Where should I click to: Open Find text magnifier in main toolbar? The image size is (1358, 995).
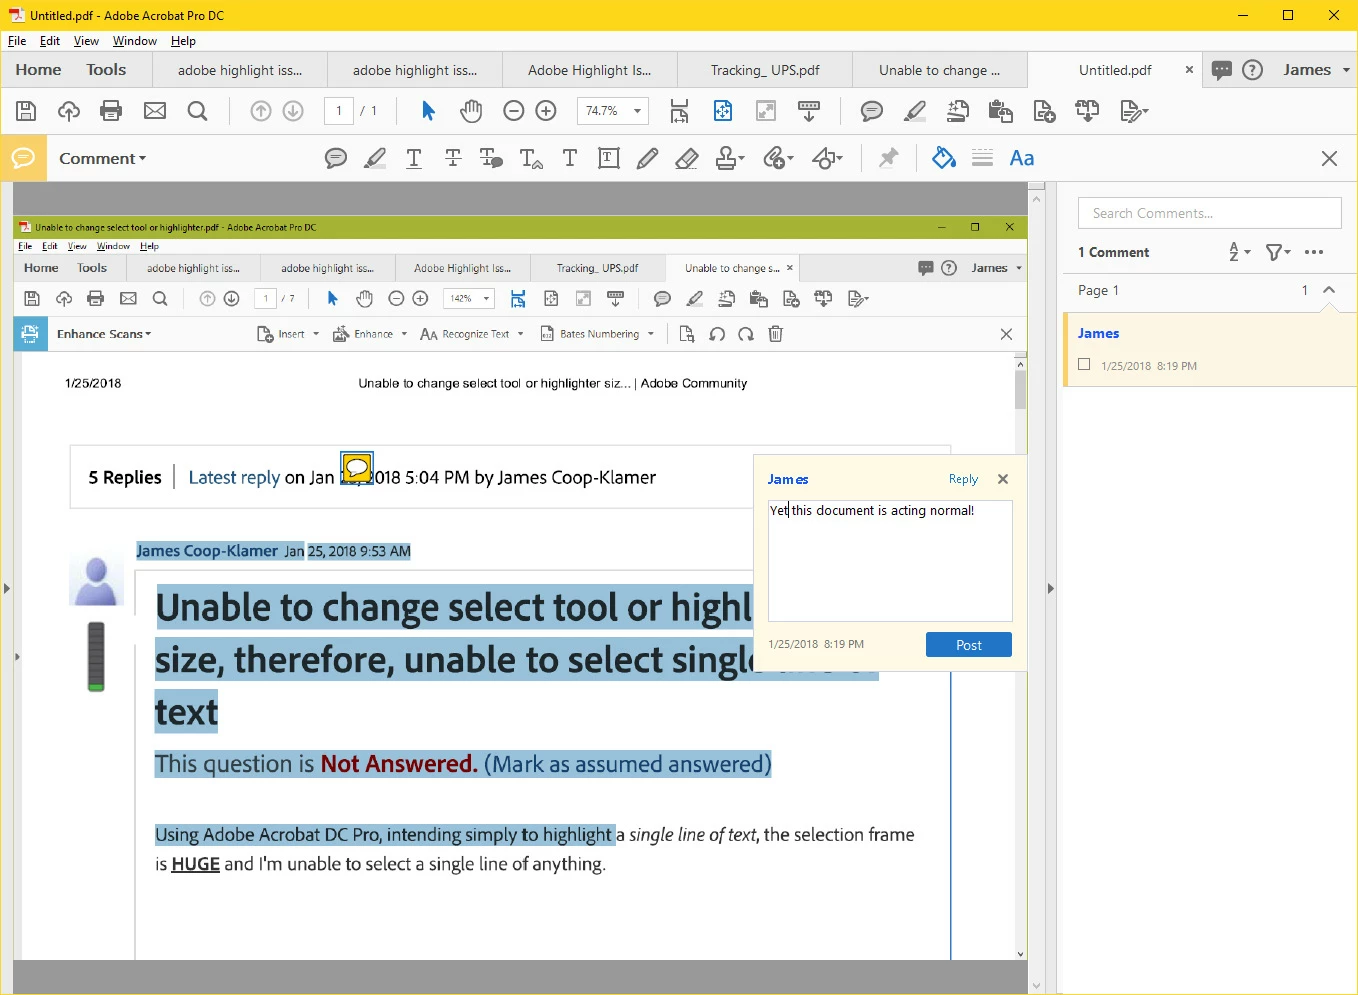click(x=198, y=111)
